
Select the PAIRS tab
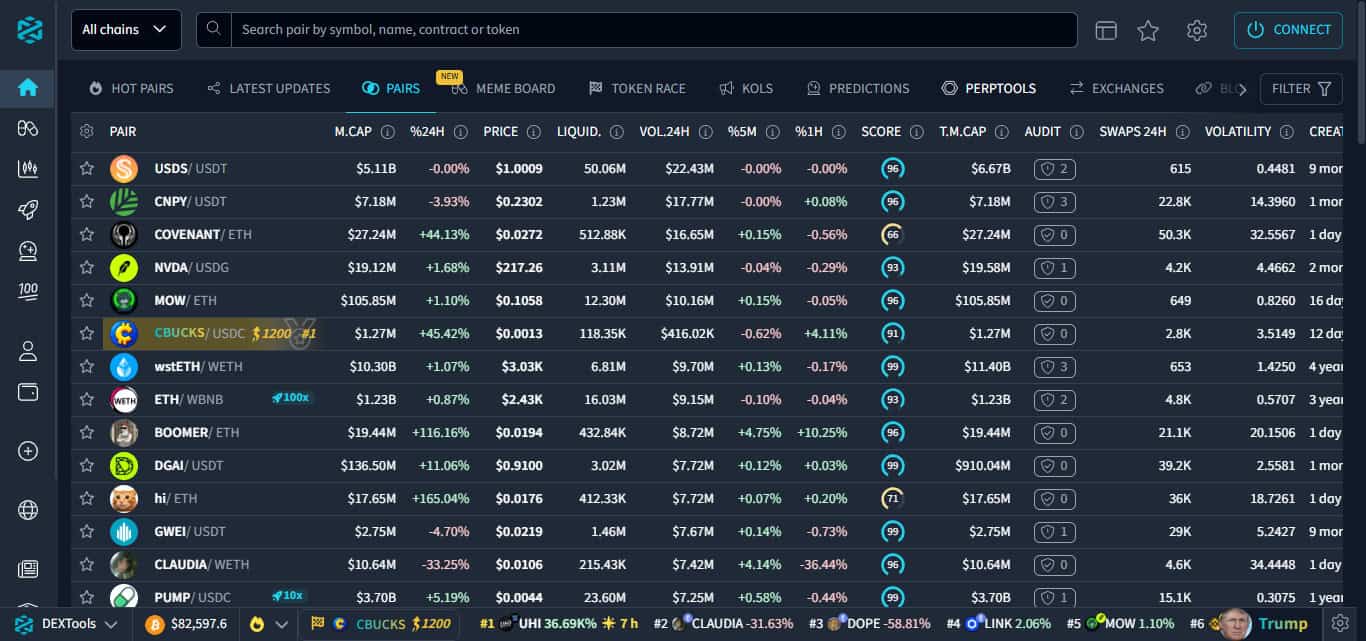point(391,89)
